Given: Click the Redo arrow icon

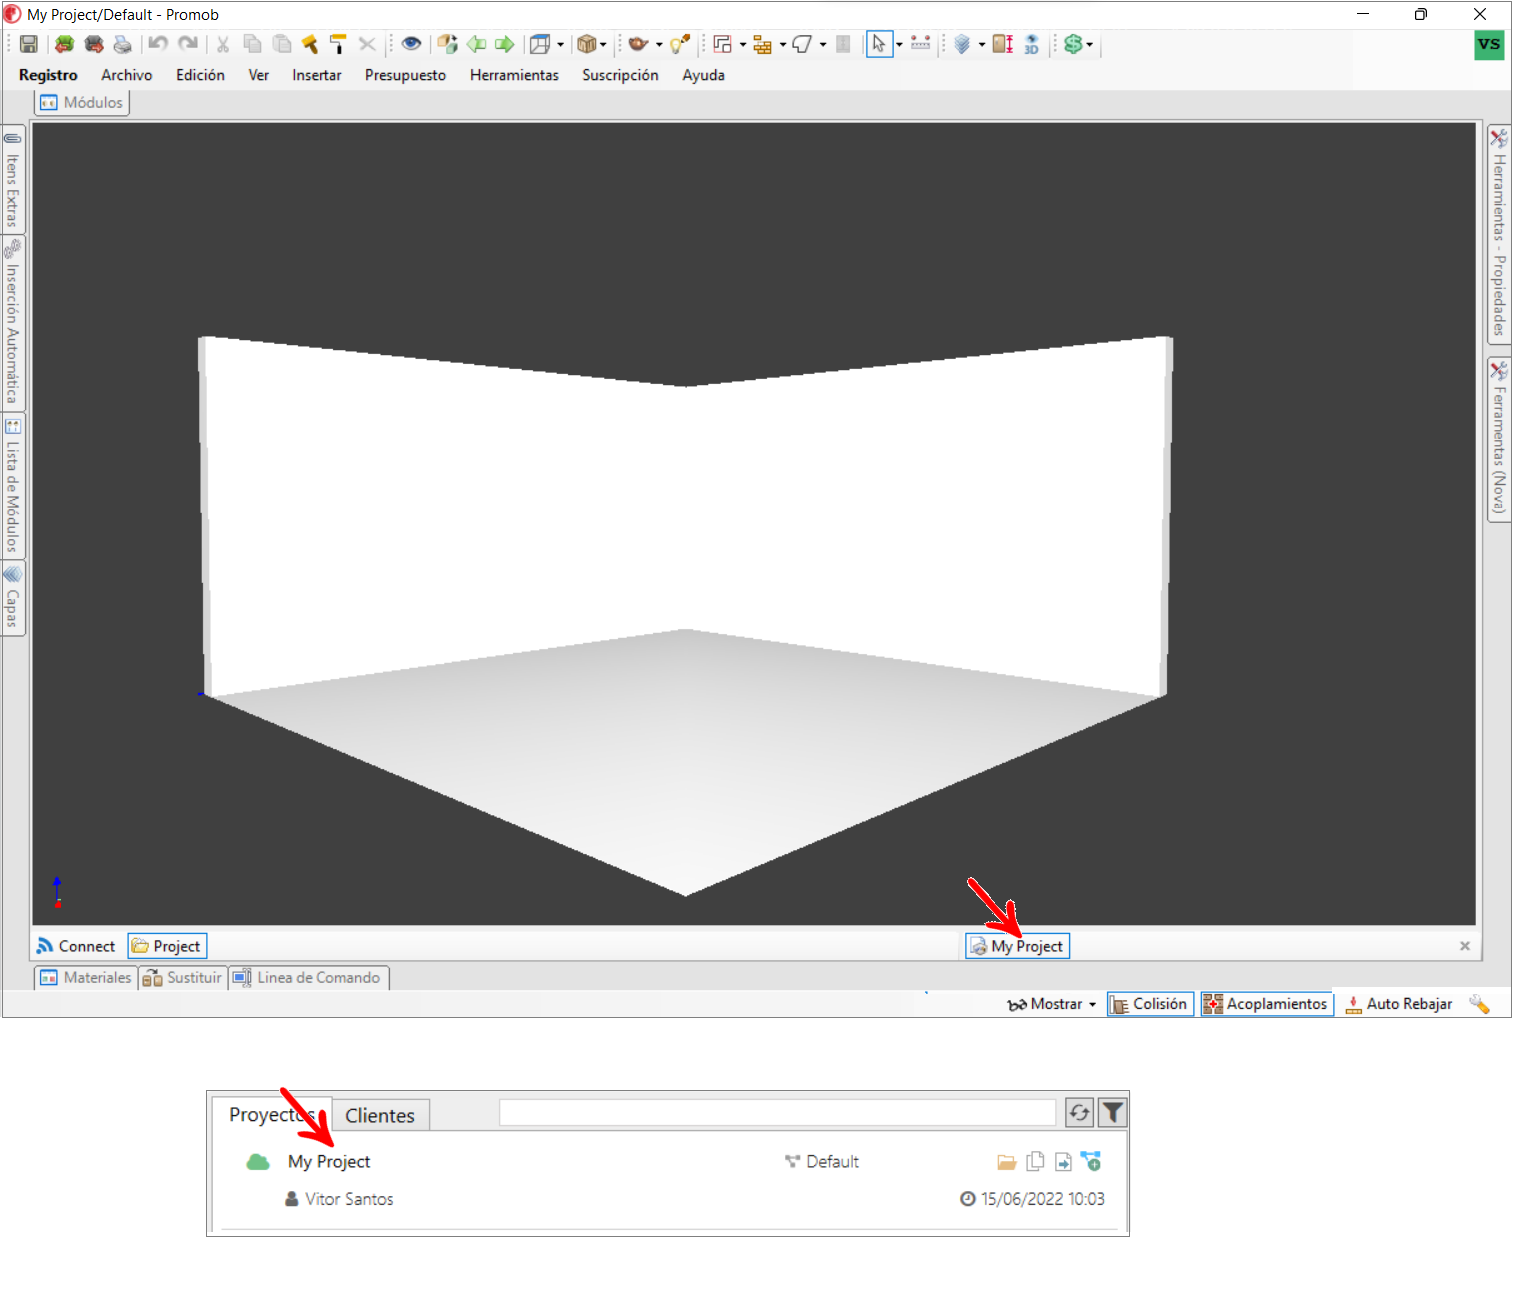Looking at the screenshot, I should point(188,44).
